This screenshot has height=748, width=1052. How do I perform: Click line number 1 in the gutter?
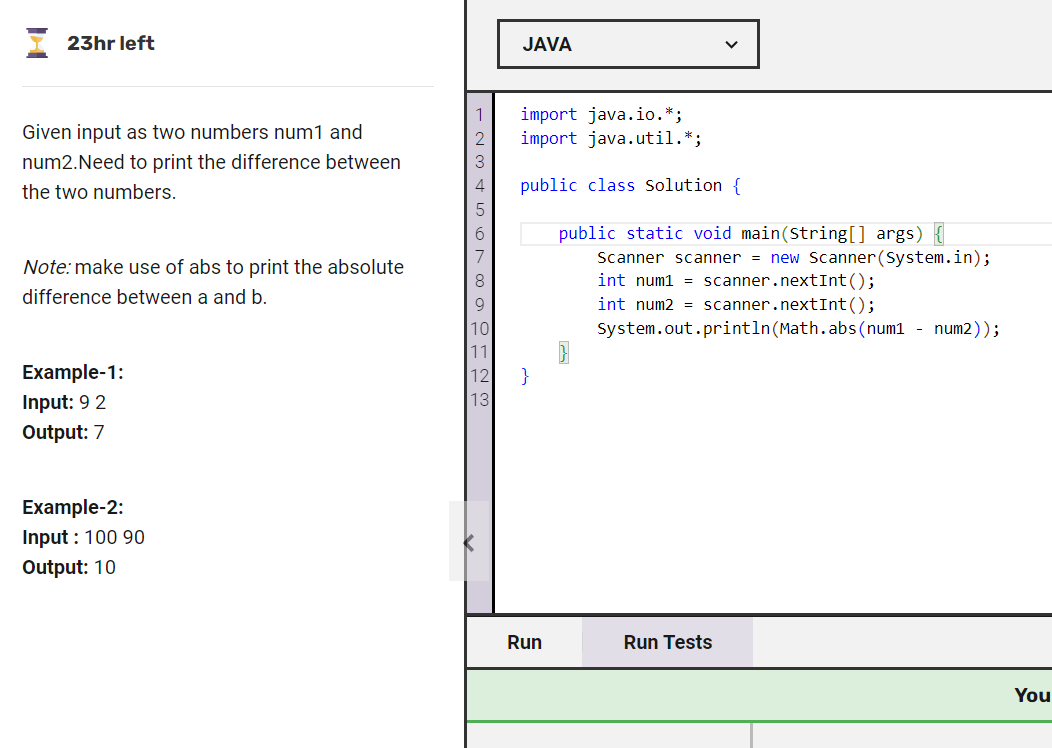click(479, 114)
